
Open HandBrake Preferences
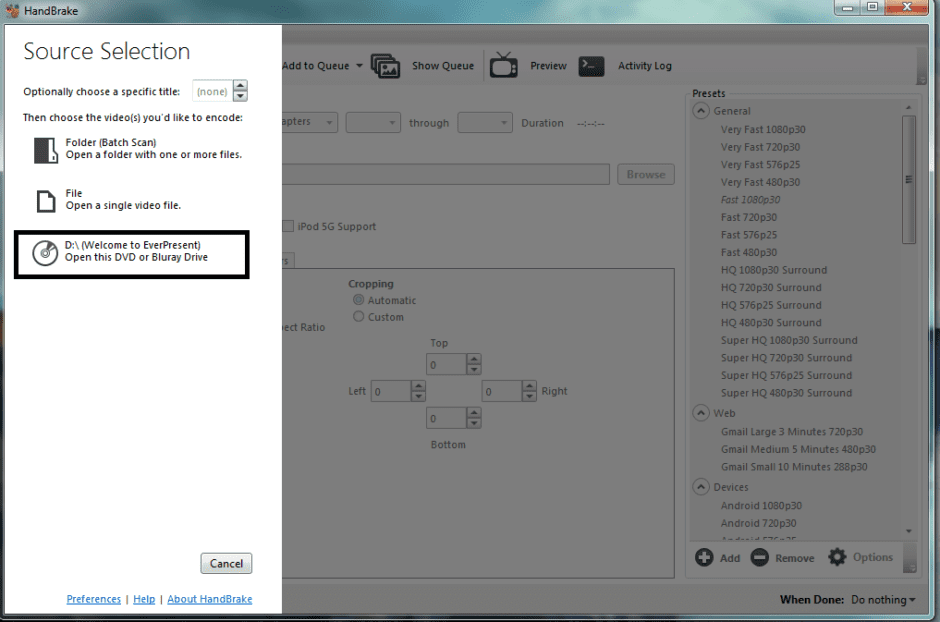point(93,598)
